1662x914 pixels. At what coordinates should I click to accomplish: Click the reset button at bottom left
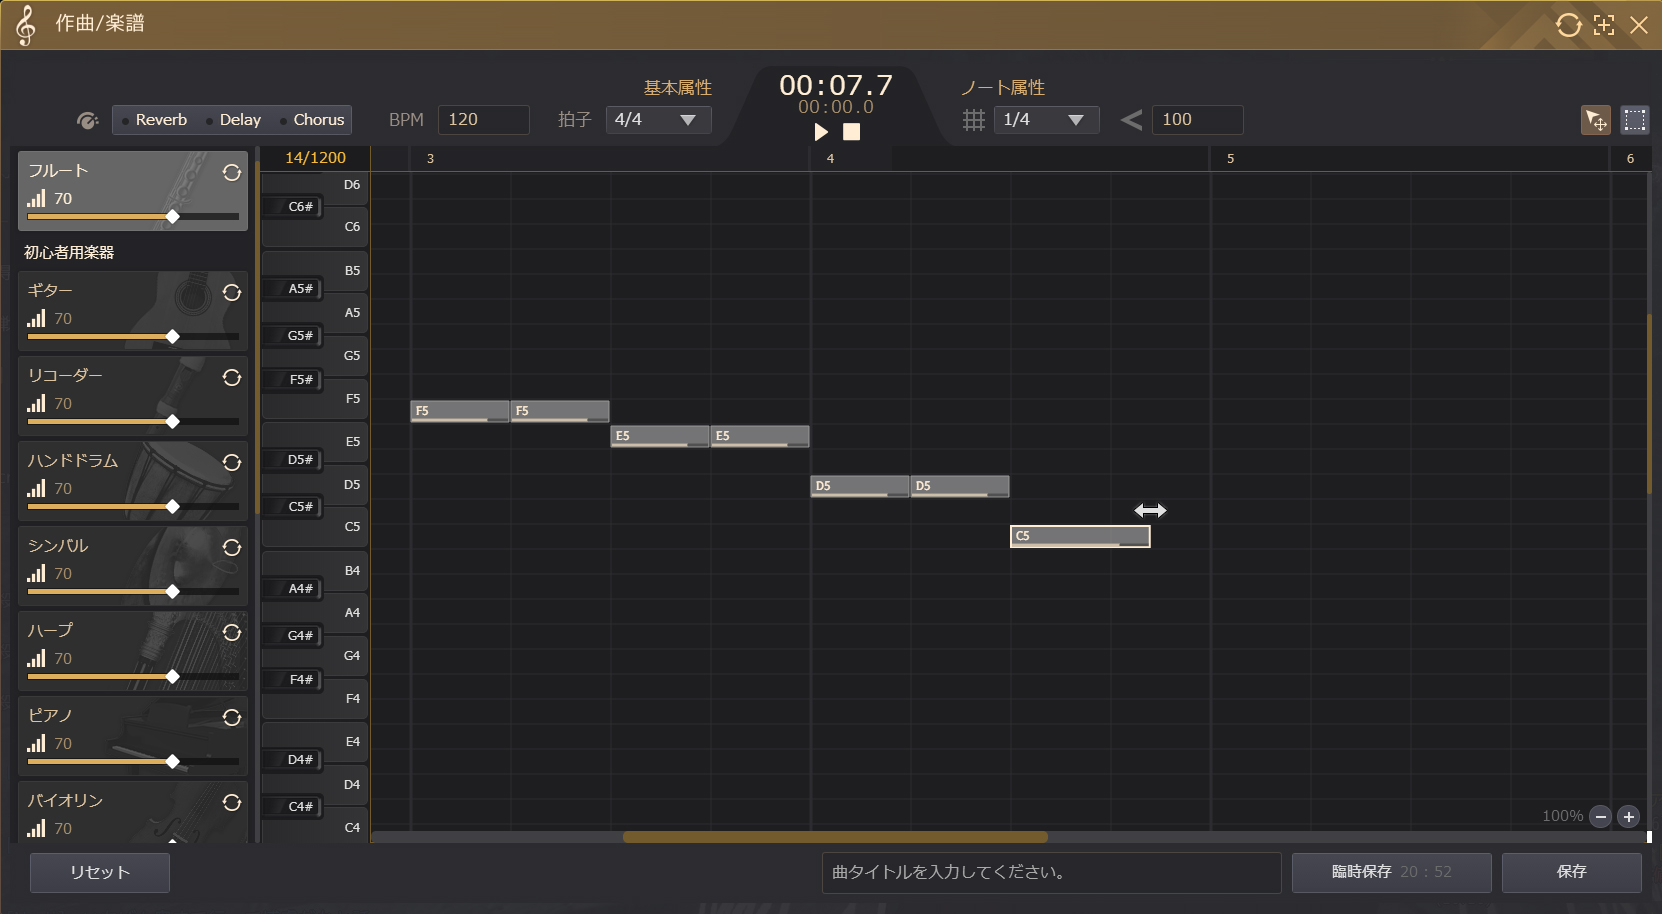(100, 872)
